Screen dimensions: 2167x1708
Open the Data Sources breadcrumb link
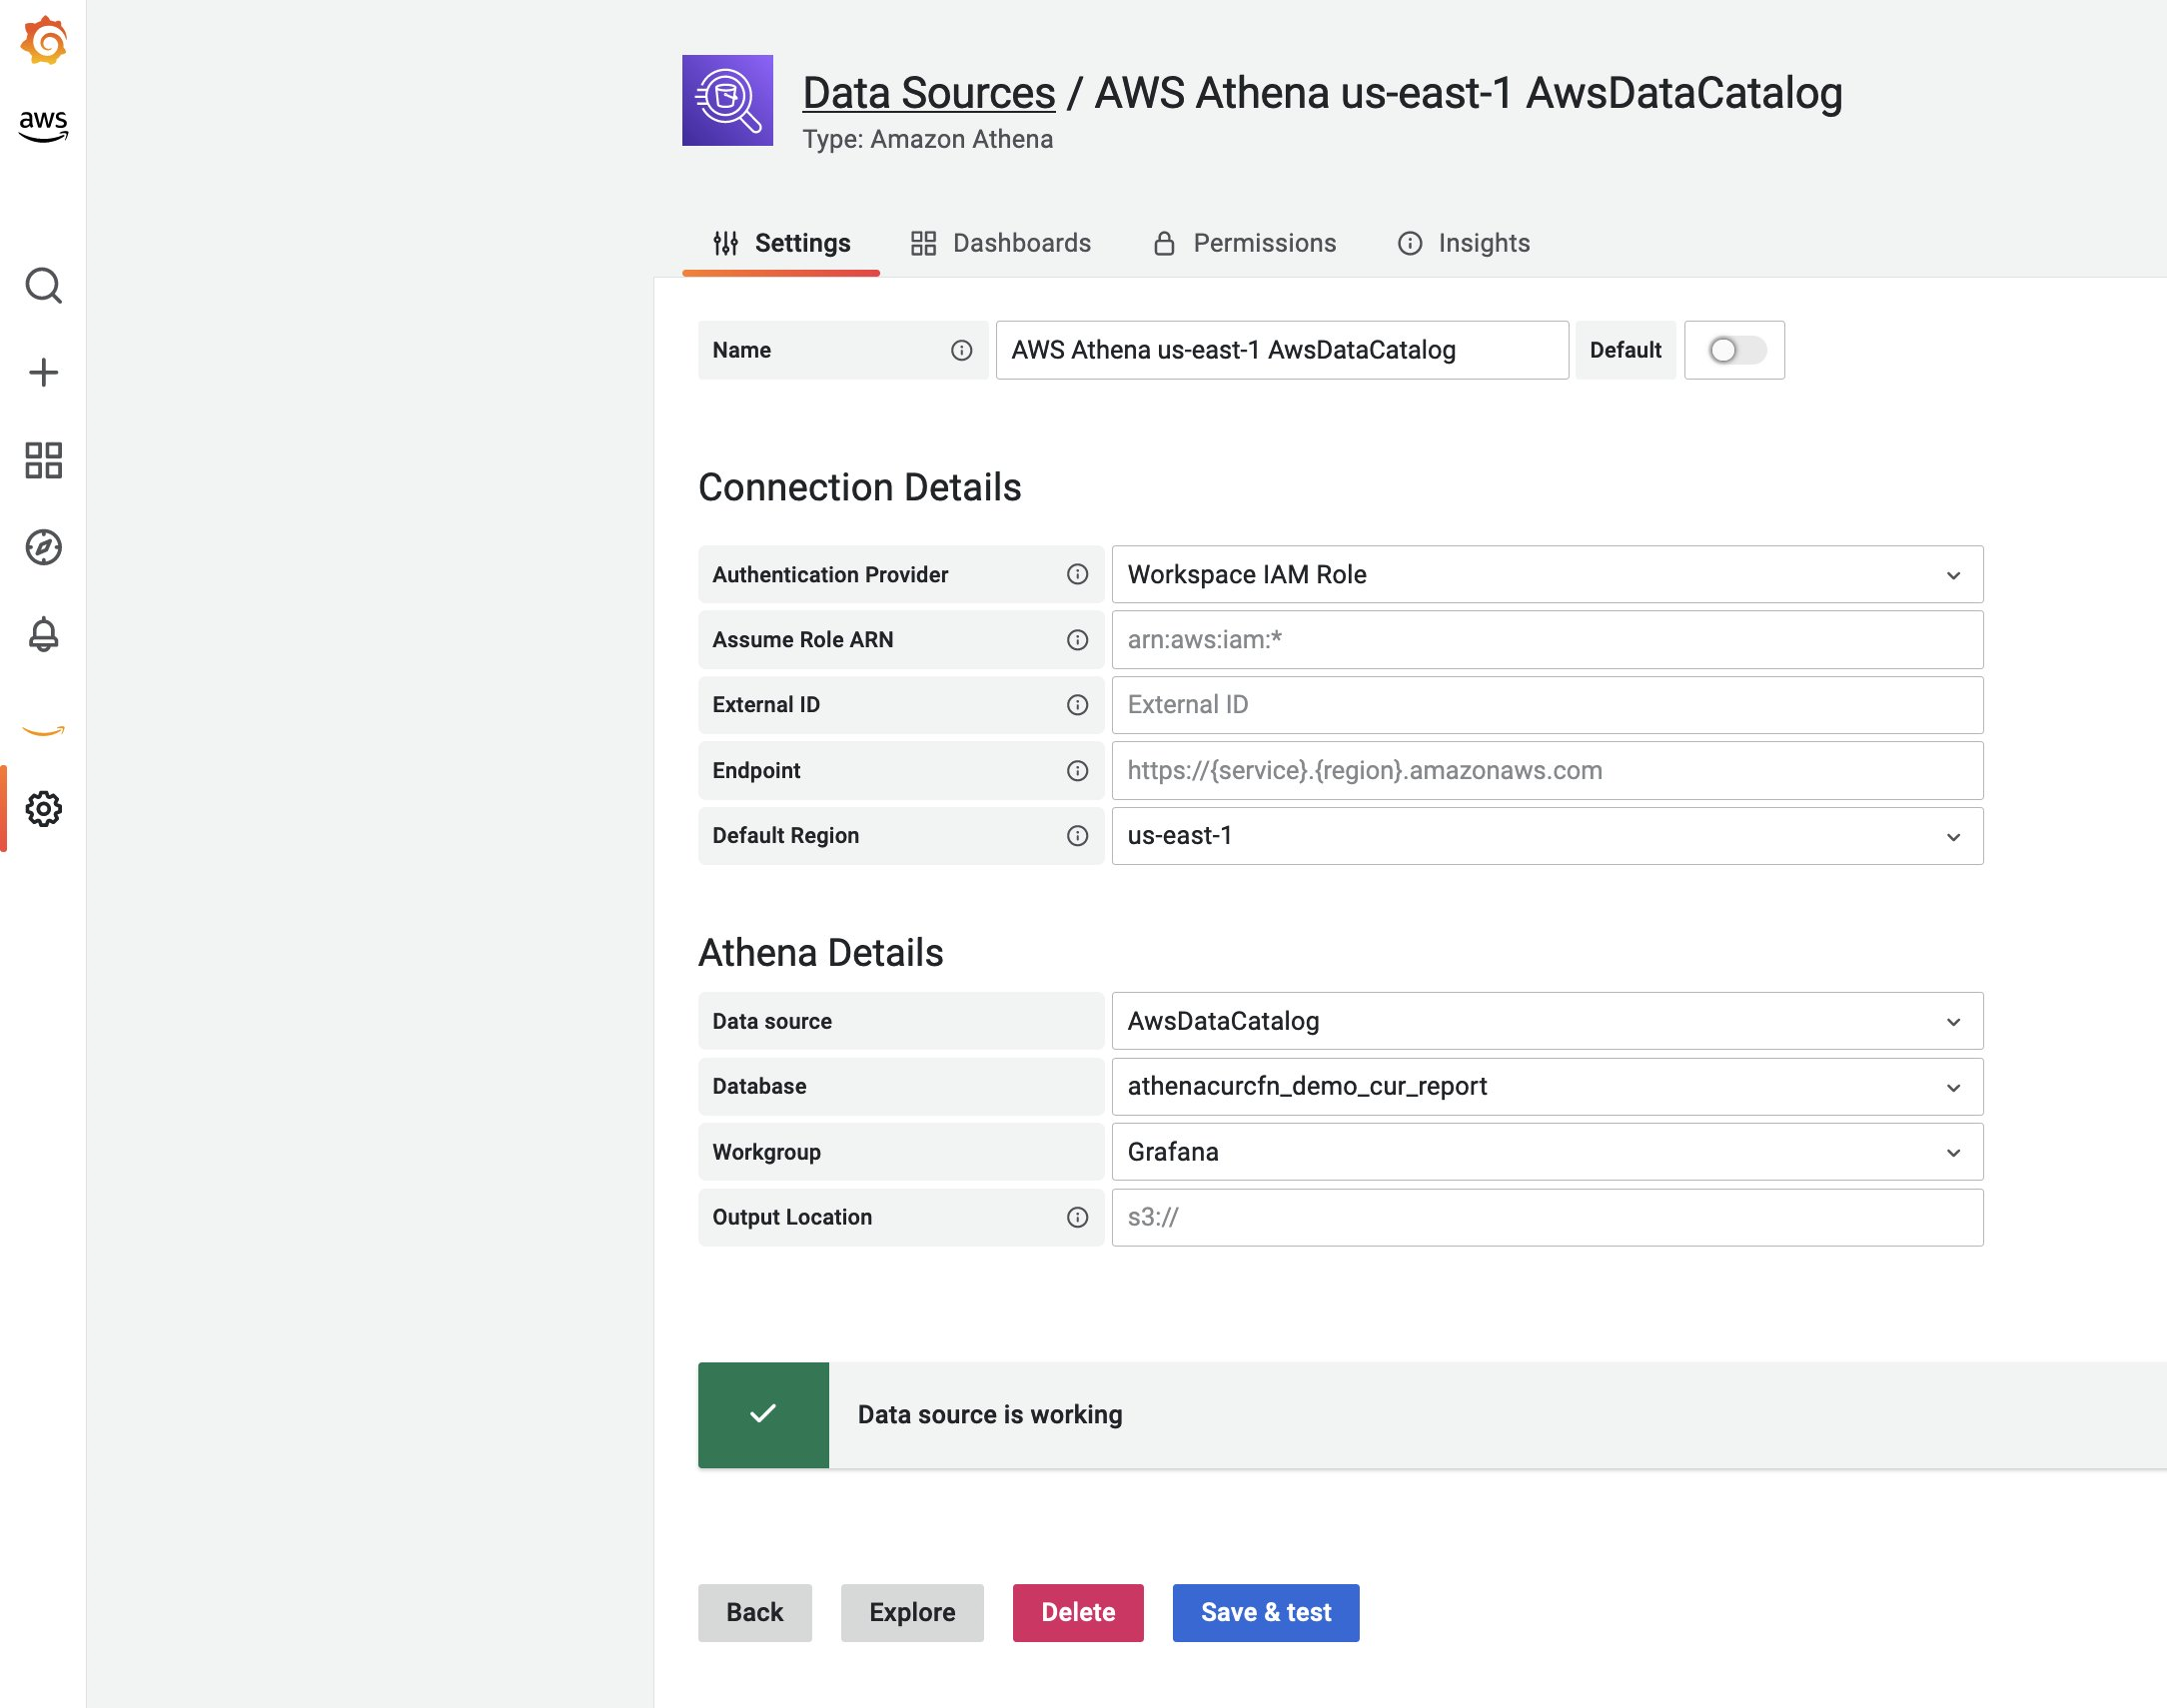[928, 92]
